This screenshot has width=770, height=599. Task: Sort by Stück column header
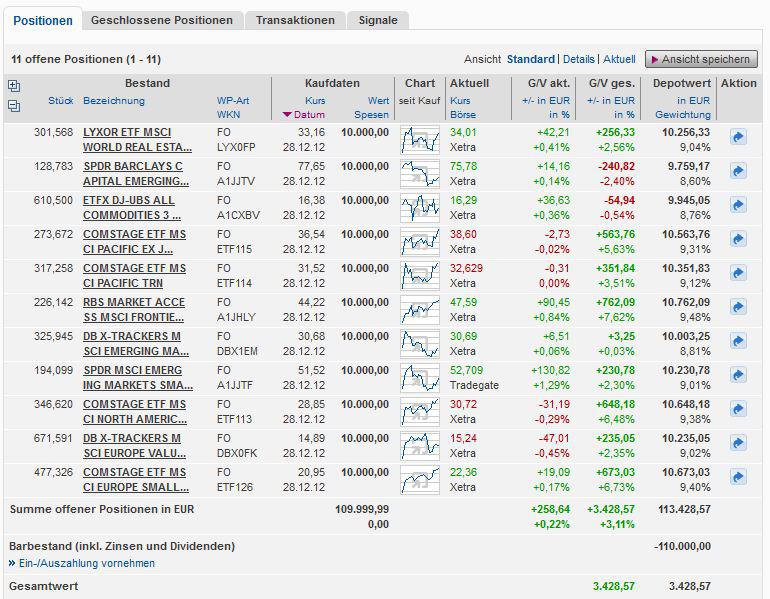pos(61,101)
